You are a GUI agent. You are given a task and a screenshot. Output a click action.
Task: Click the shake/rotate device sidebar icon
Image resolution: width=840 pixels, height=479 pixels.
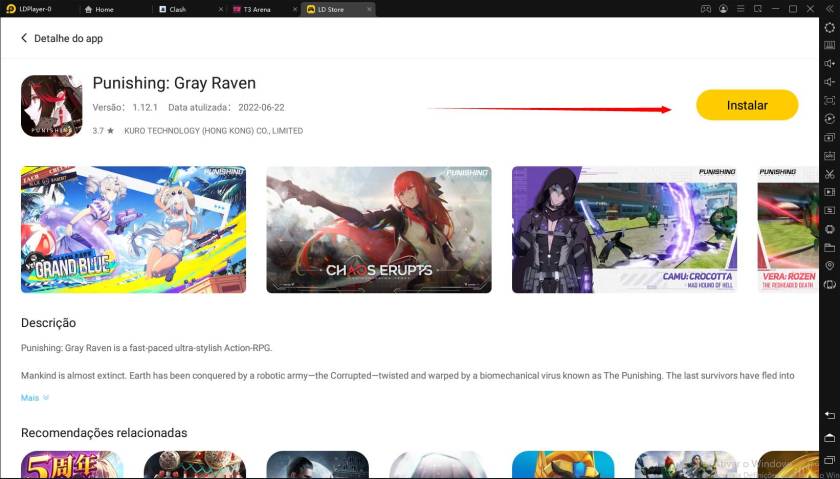[x=830, y=285]
